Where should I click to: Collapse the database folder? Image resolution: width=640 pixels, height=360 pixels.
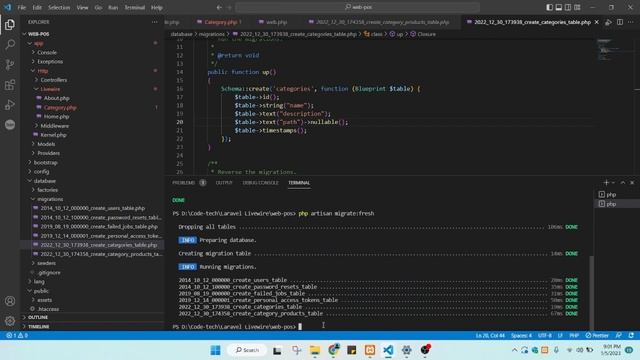pos(92,181)
